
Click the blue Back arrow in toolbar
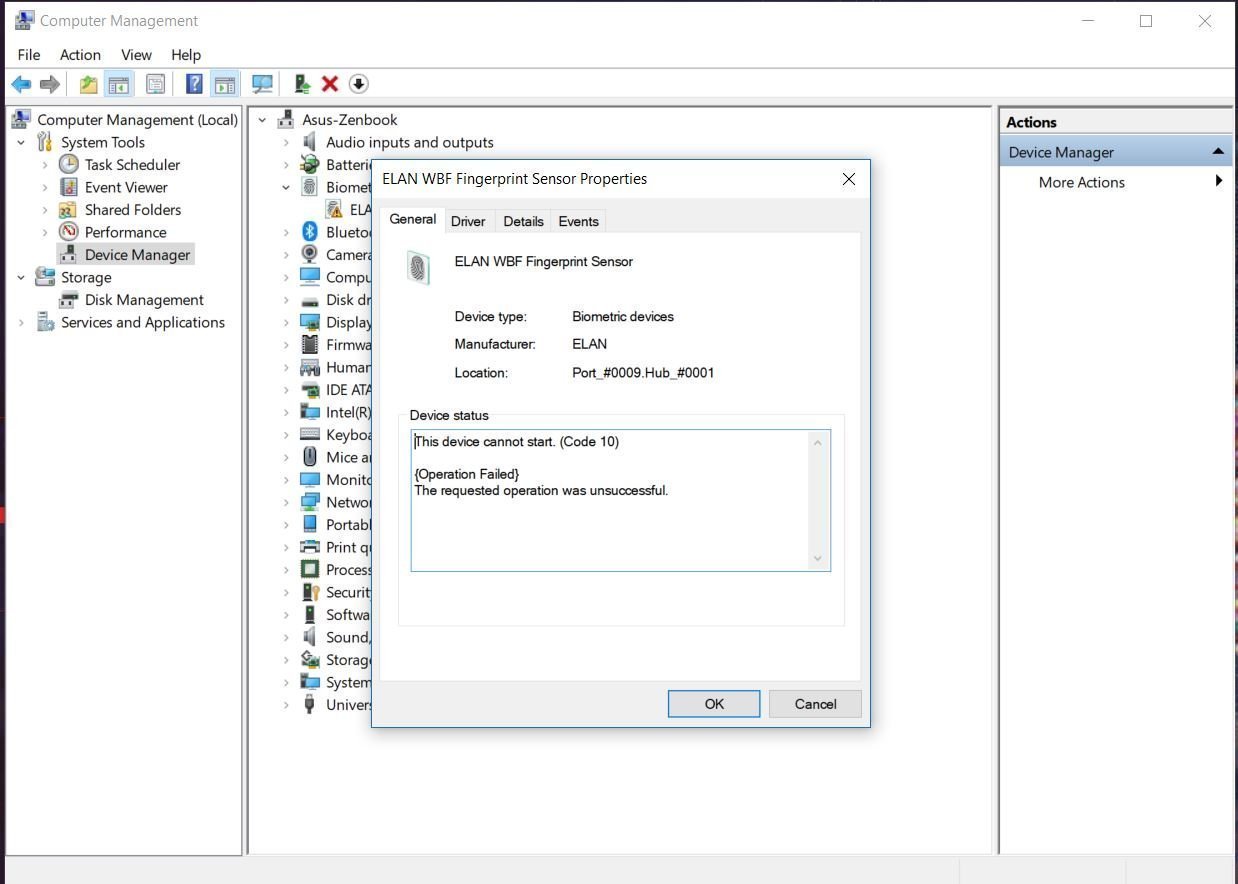point(21,85)
